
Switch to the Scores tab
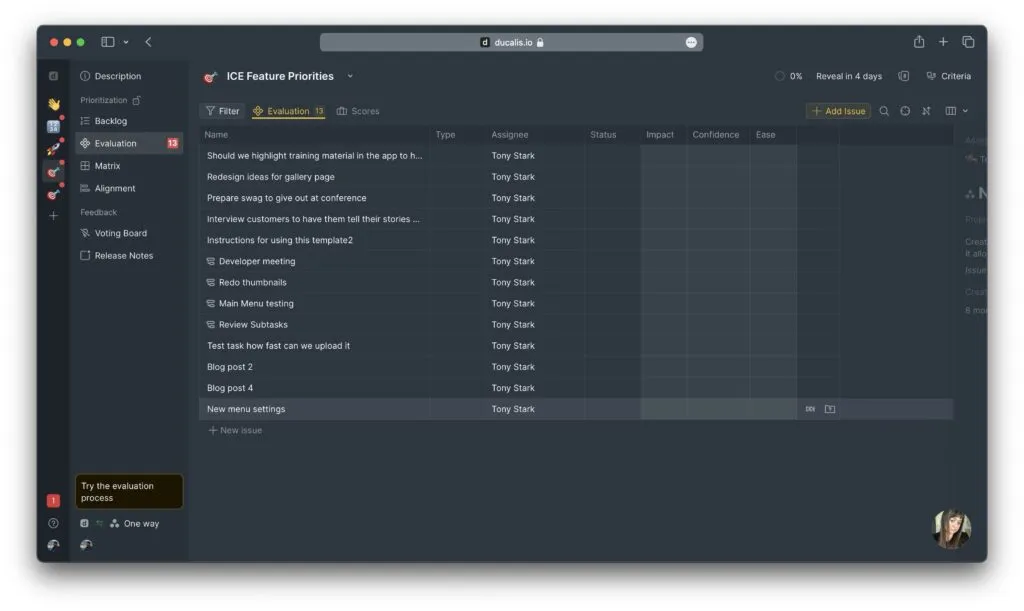click(364, 110)
